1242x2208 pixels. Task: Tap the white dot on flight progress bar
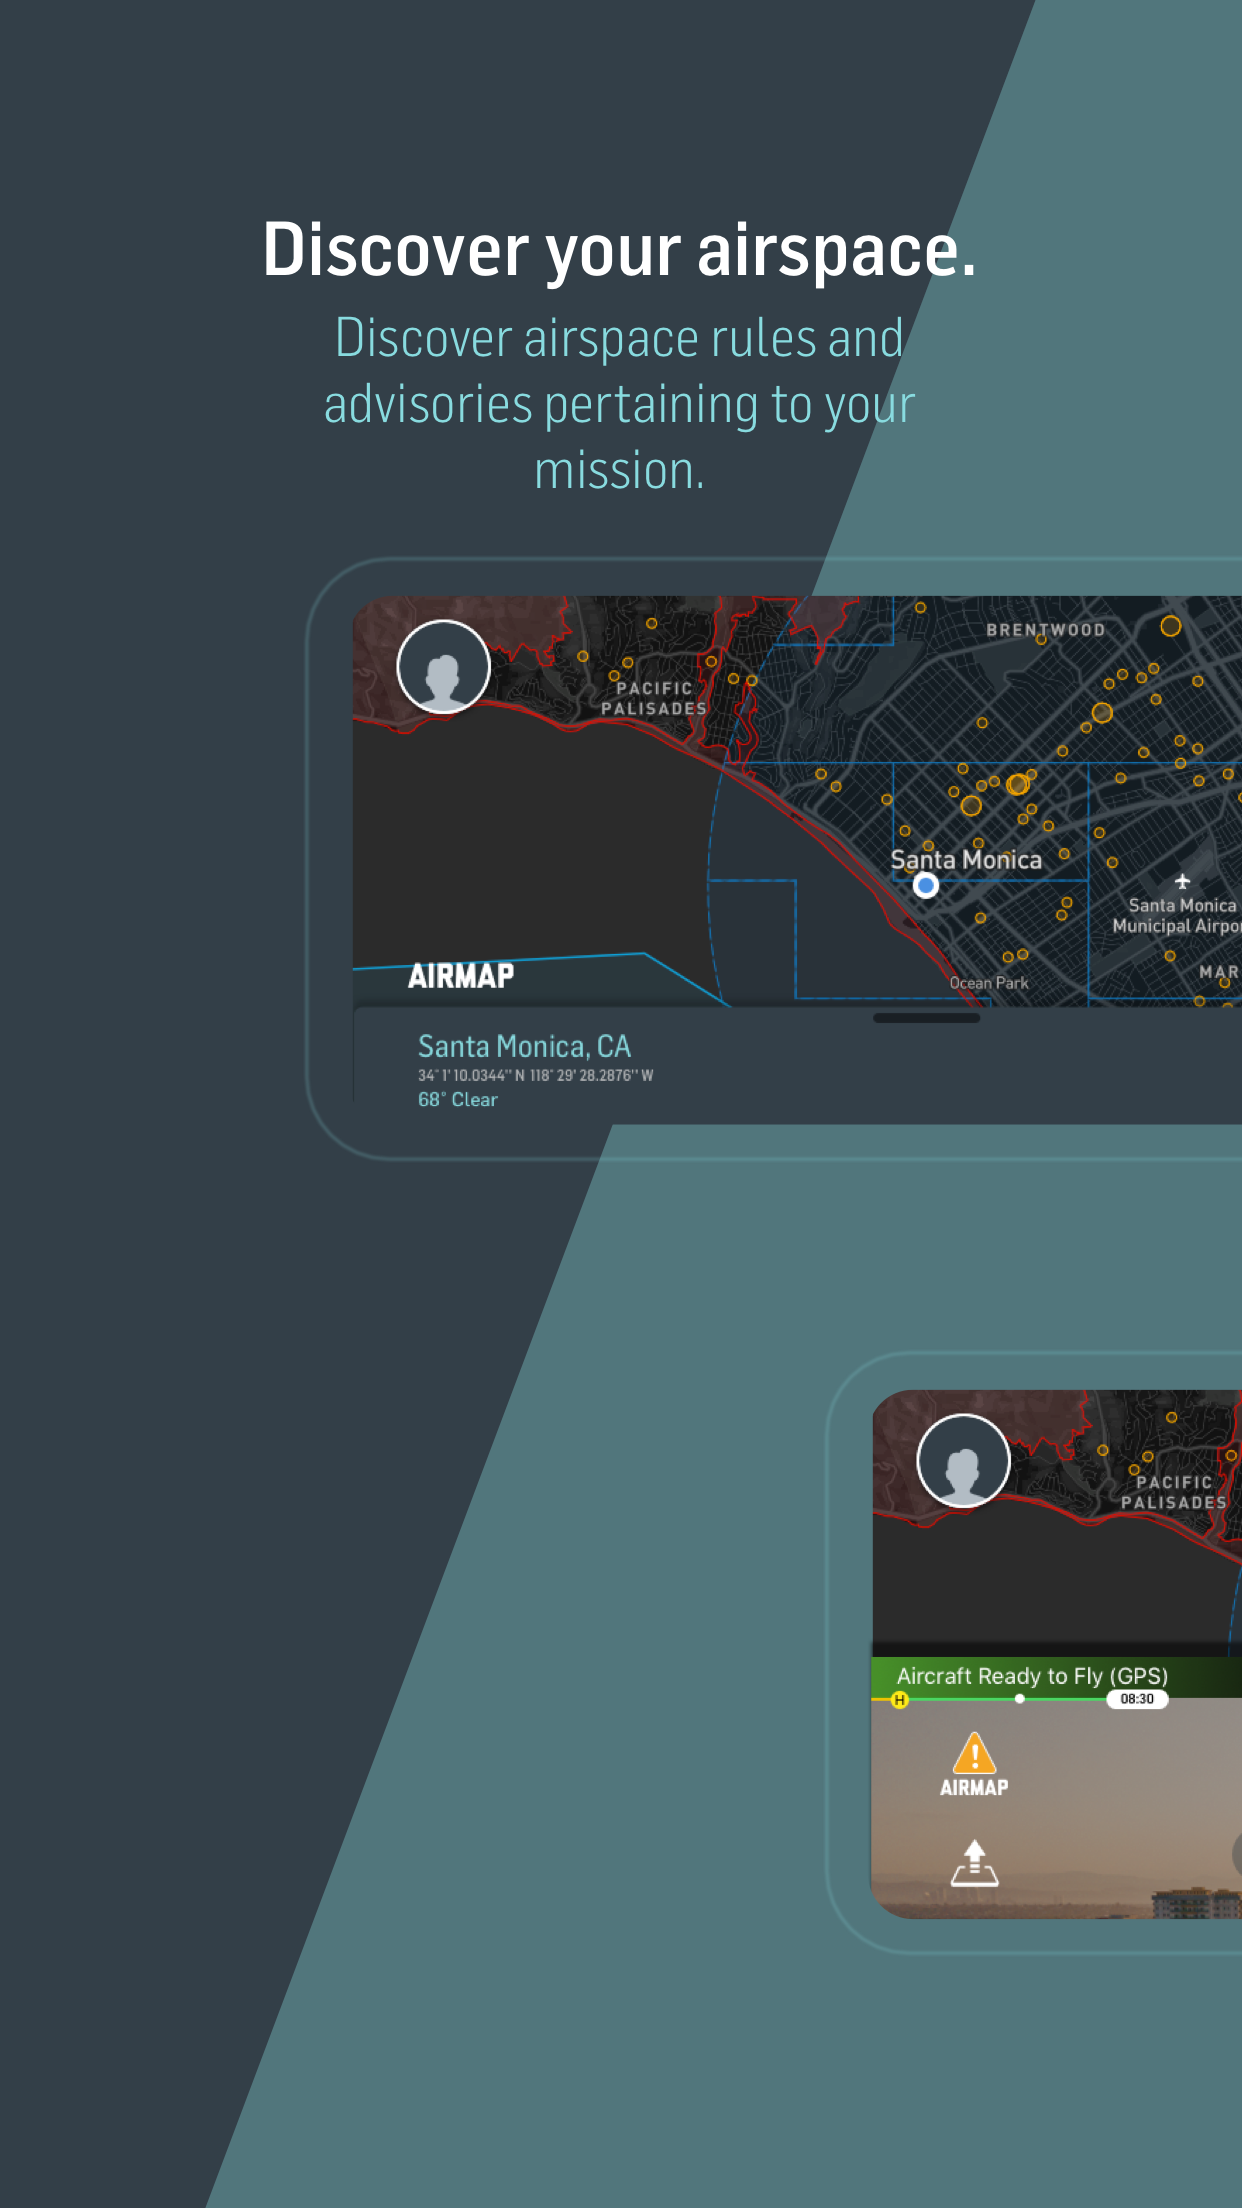(1019, 1699)
